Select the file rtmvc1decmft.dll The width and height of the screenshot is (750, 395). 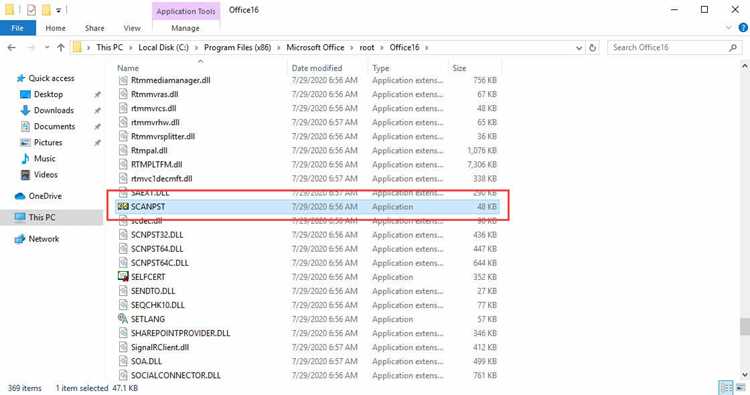162,178
